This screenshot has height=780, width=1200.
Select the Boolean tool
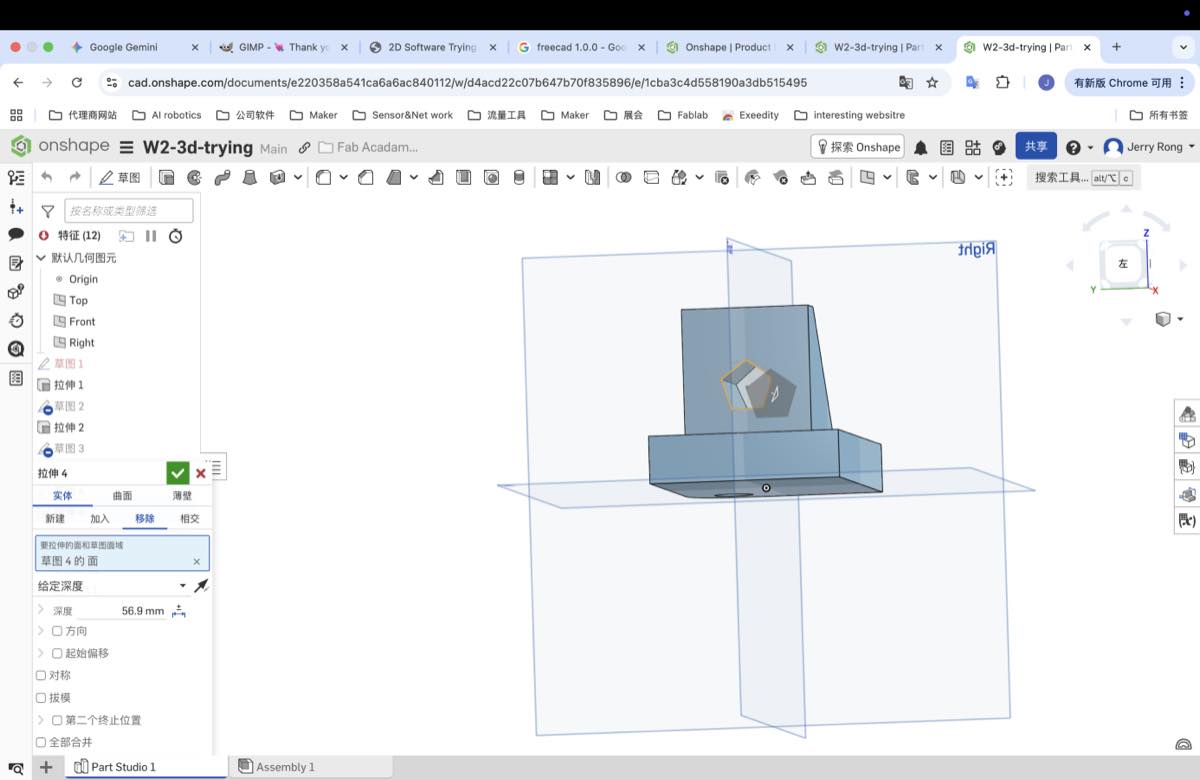click(x=624, y=177)
